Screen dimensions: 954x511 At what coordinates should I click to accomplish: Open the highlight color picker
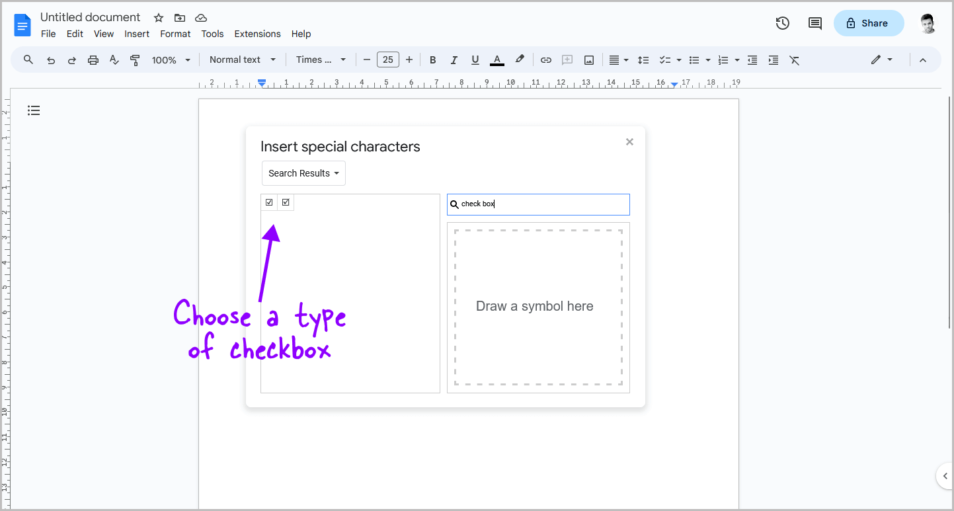519,60
